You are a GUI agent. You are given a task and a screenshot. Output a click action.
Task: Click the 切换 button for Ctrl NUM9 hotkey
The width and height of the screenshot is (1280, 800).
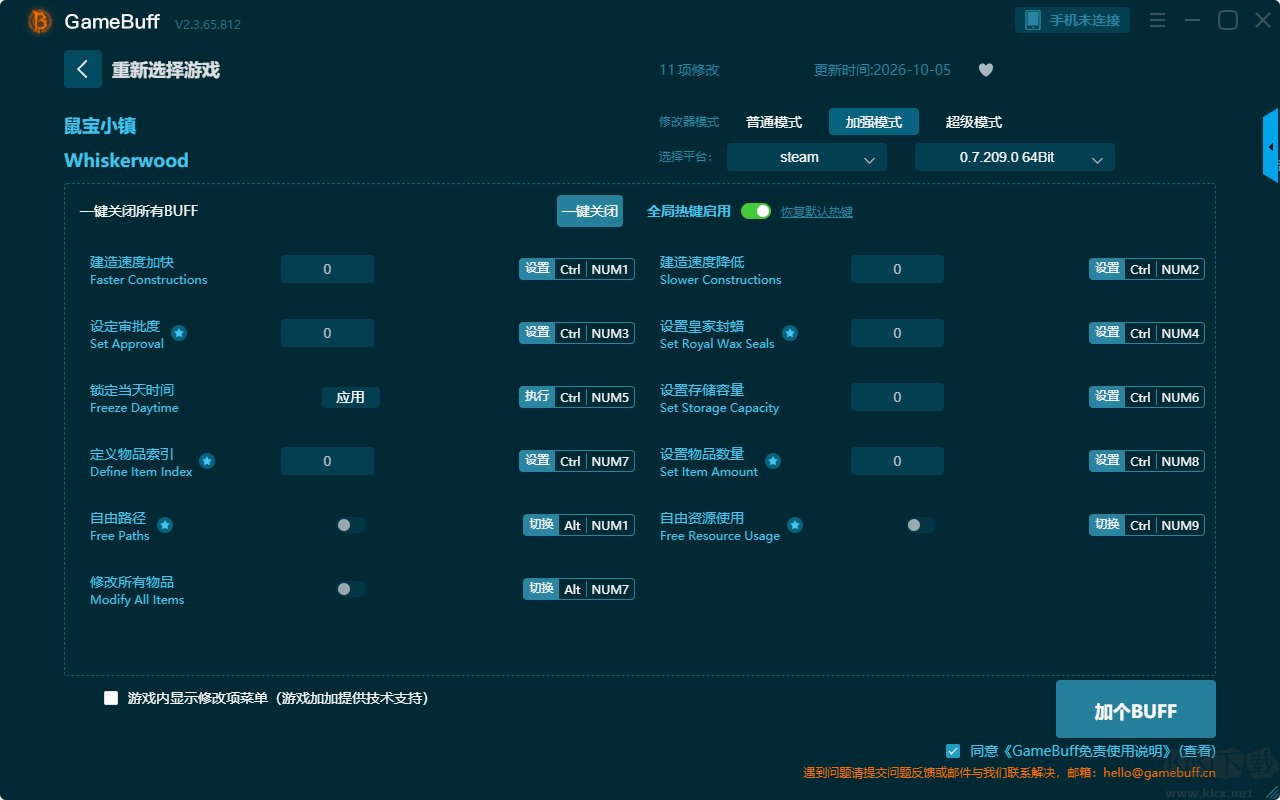[1107, 525]
